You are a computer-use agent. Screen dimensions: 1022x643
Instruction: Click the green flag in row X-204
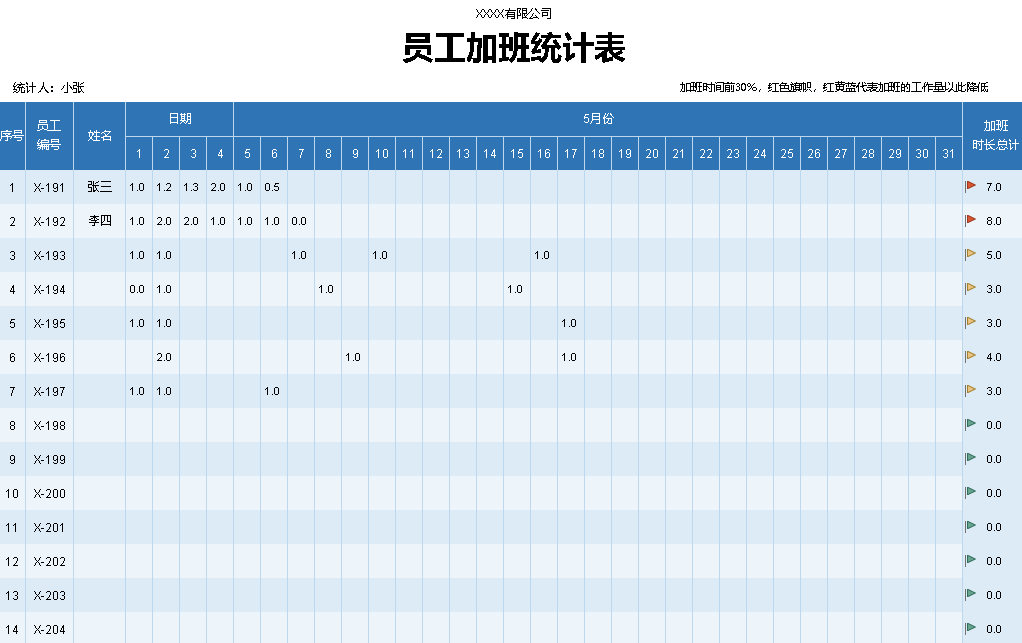tap(970, 628)
